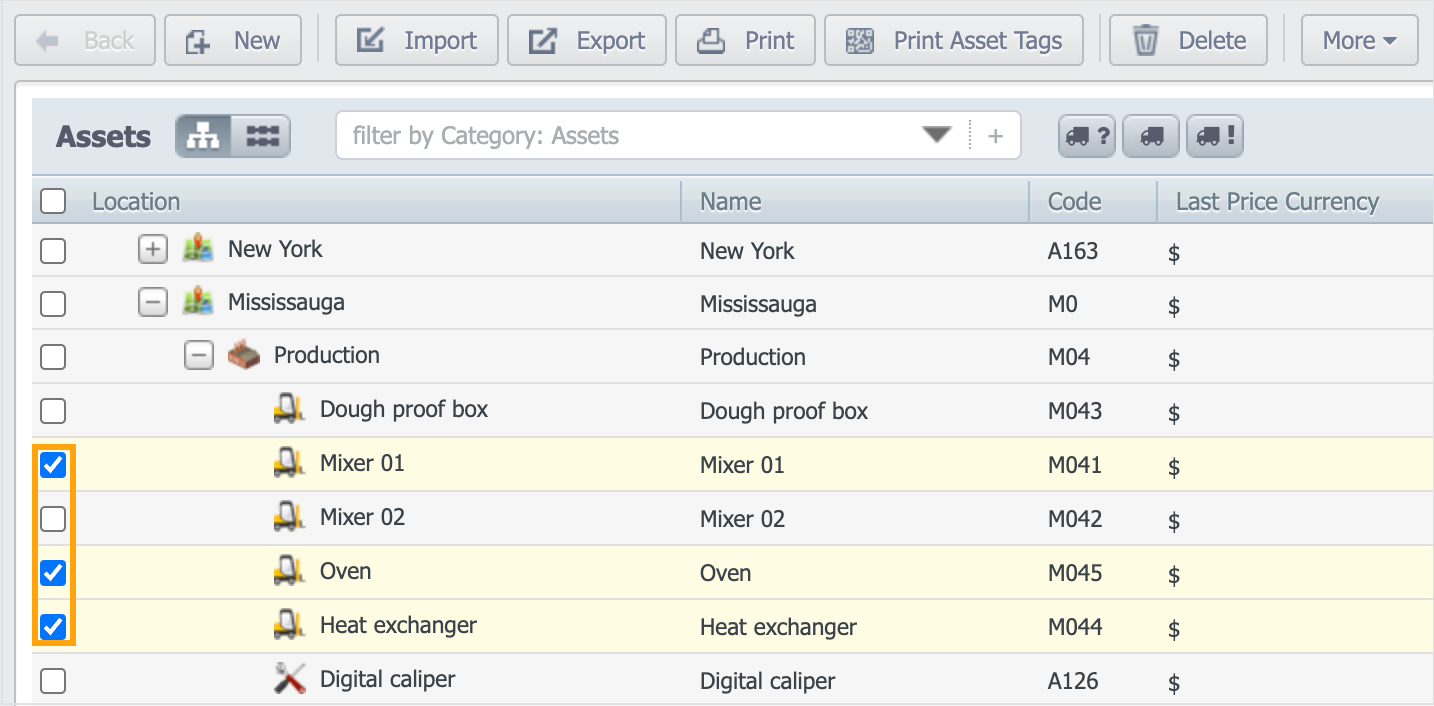Click the Mississauga name cell

[x=758, y=304]
